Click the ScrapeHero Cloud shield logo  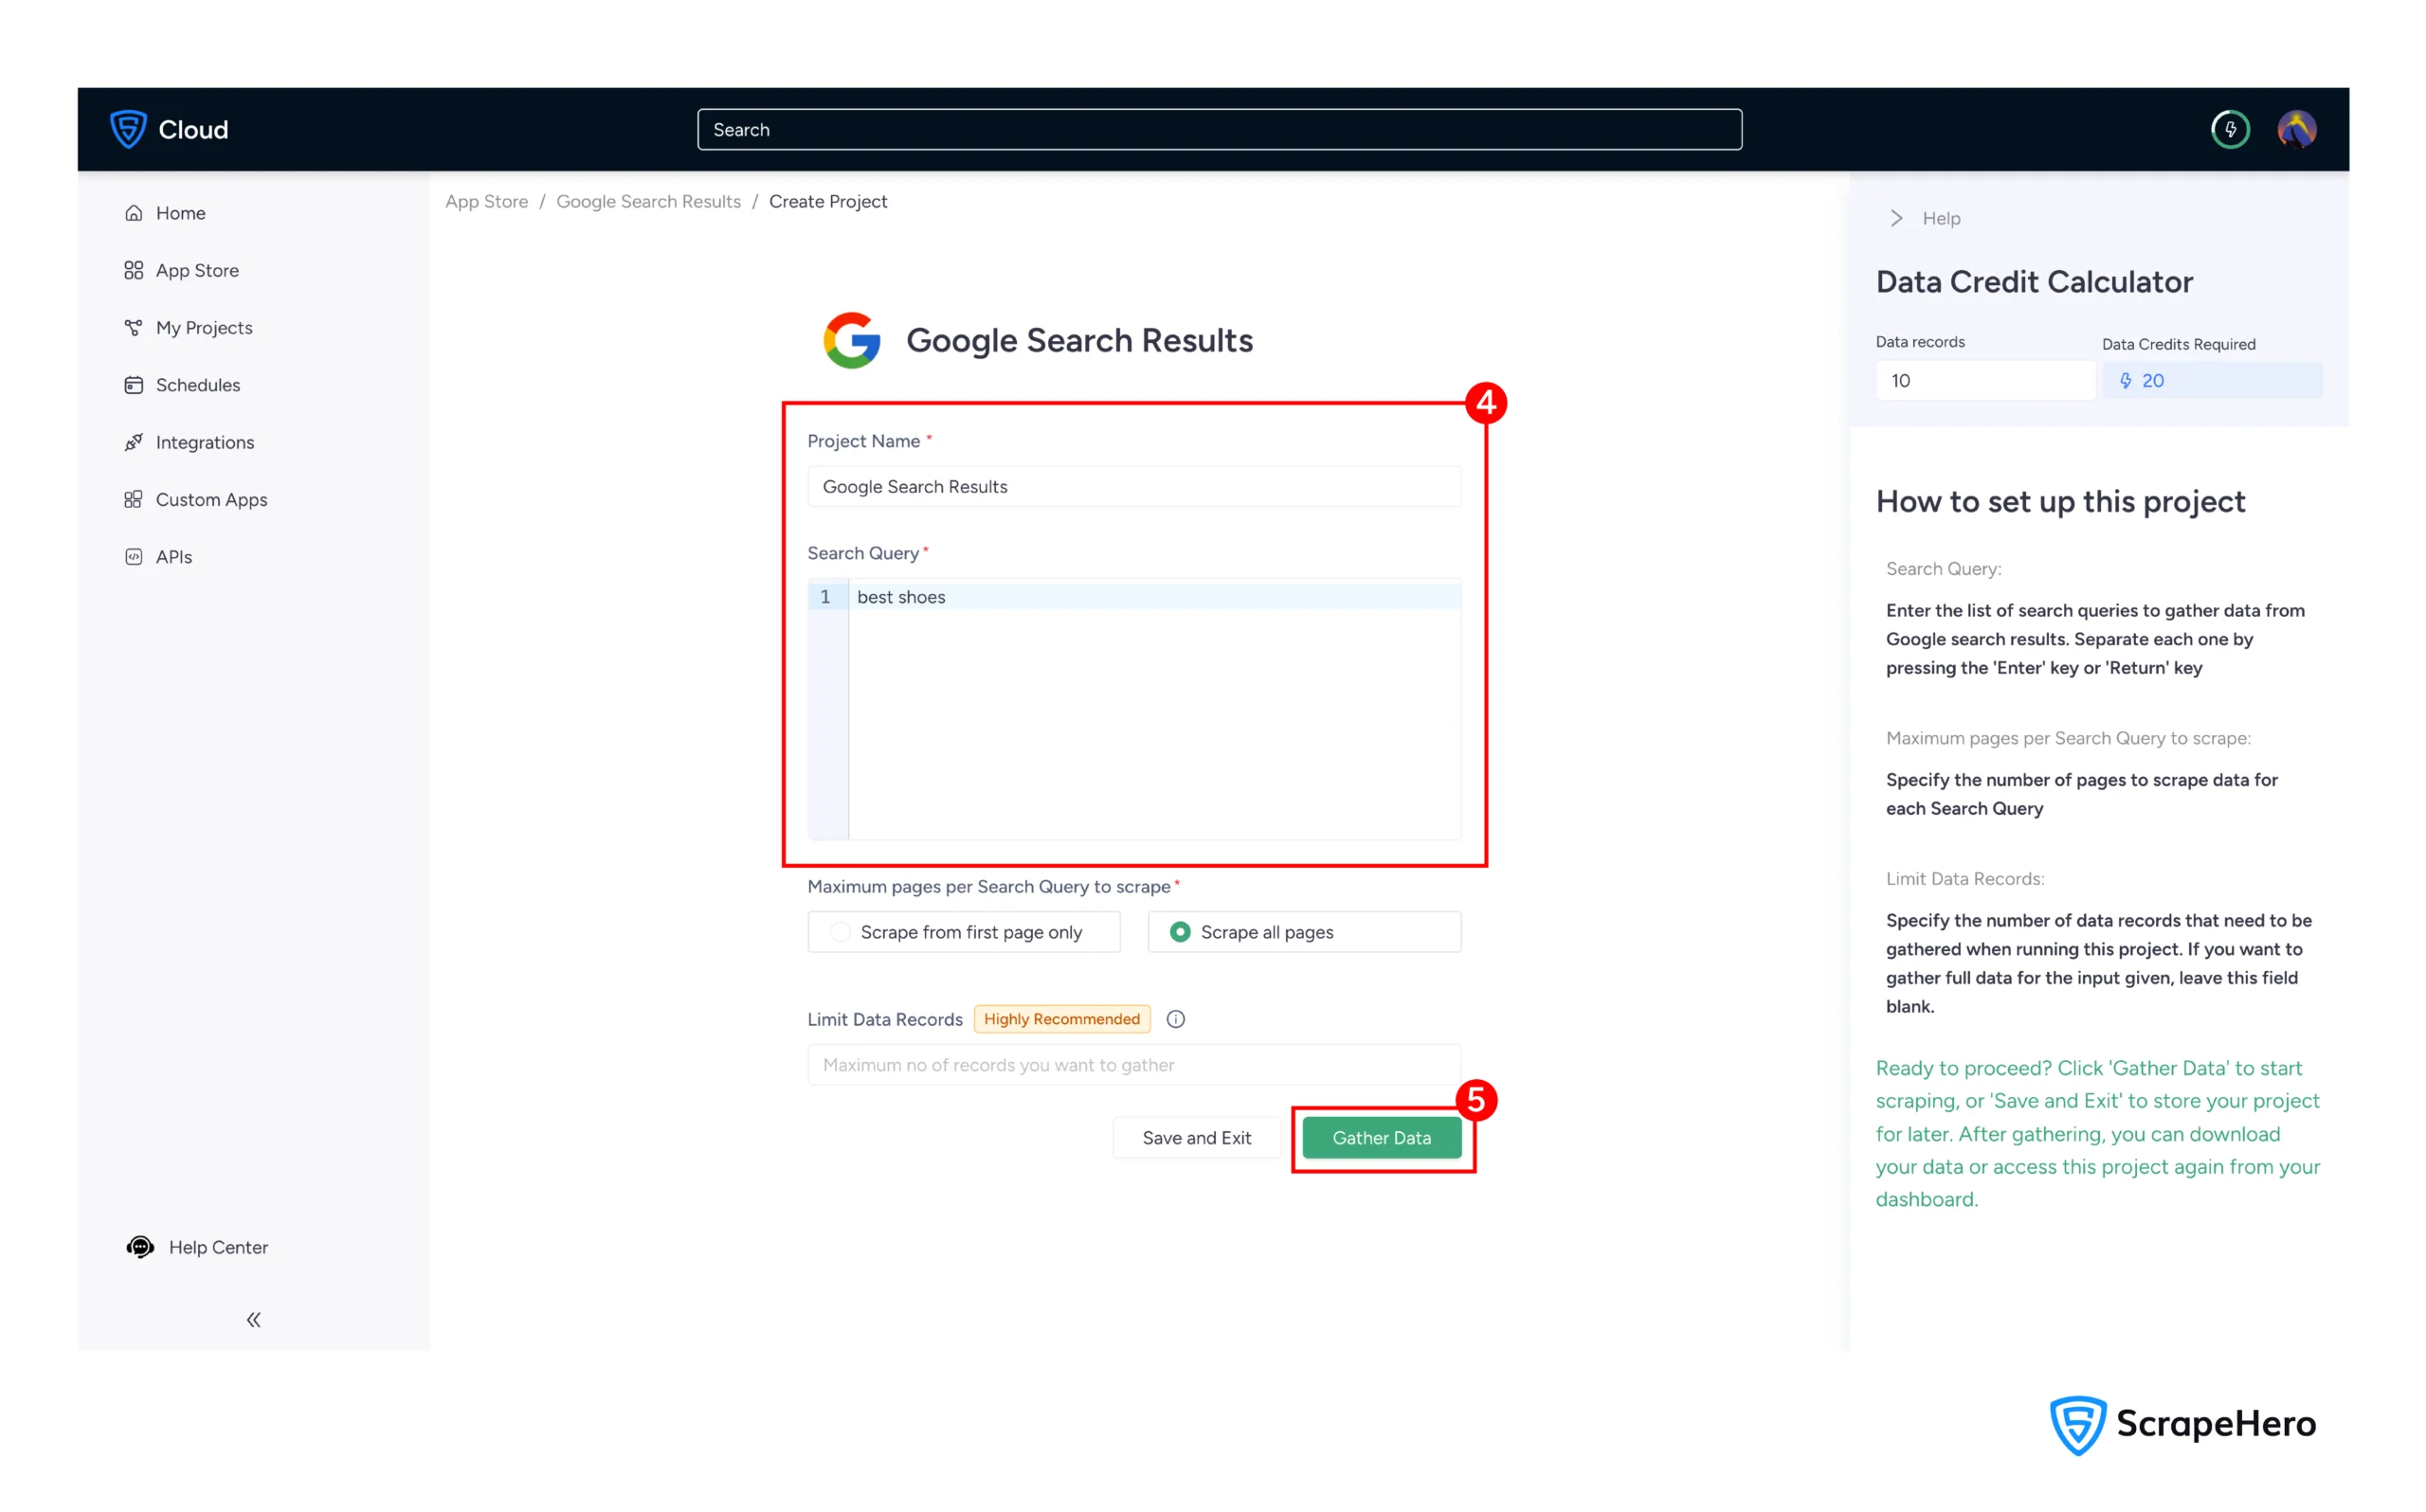[128, 129]
